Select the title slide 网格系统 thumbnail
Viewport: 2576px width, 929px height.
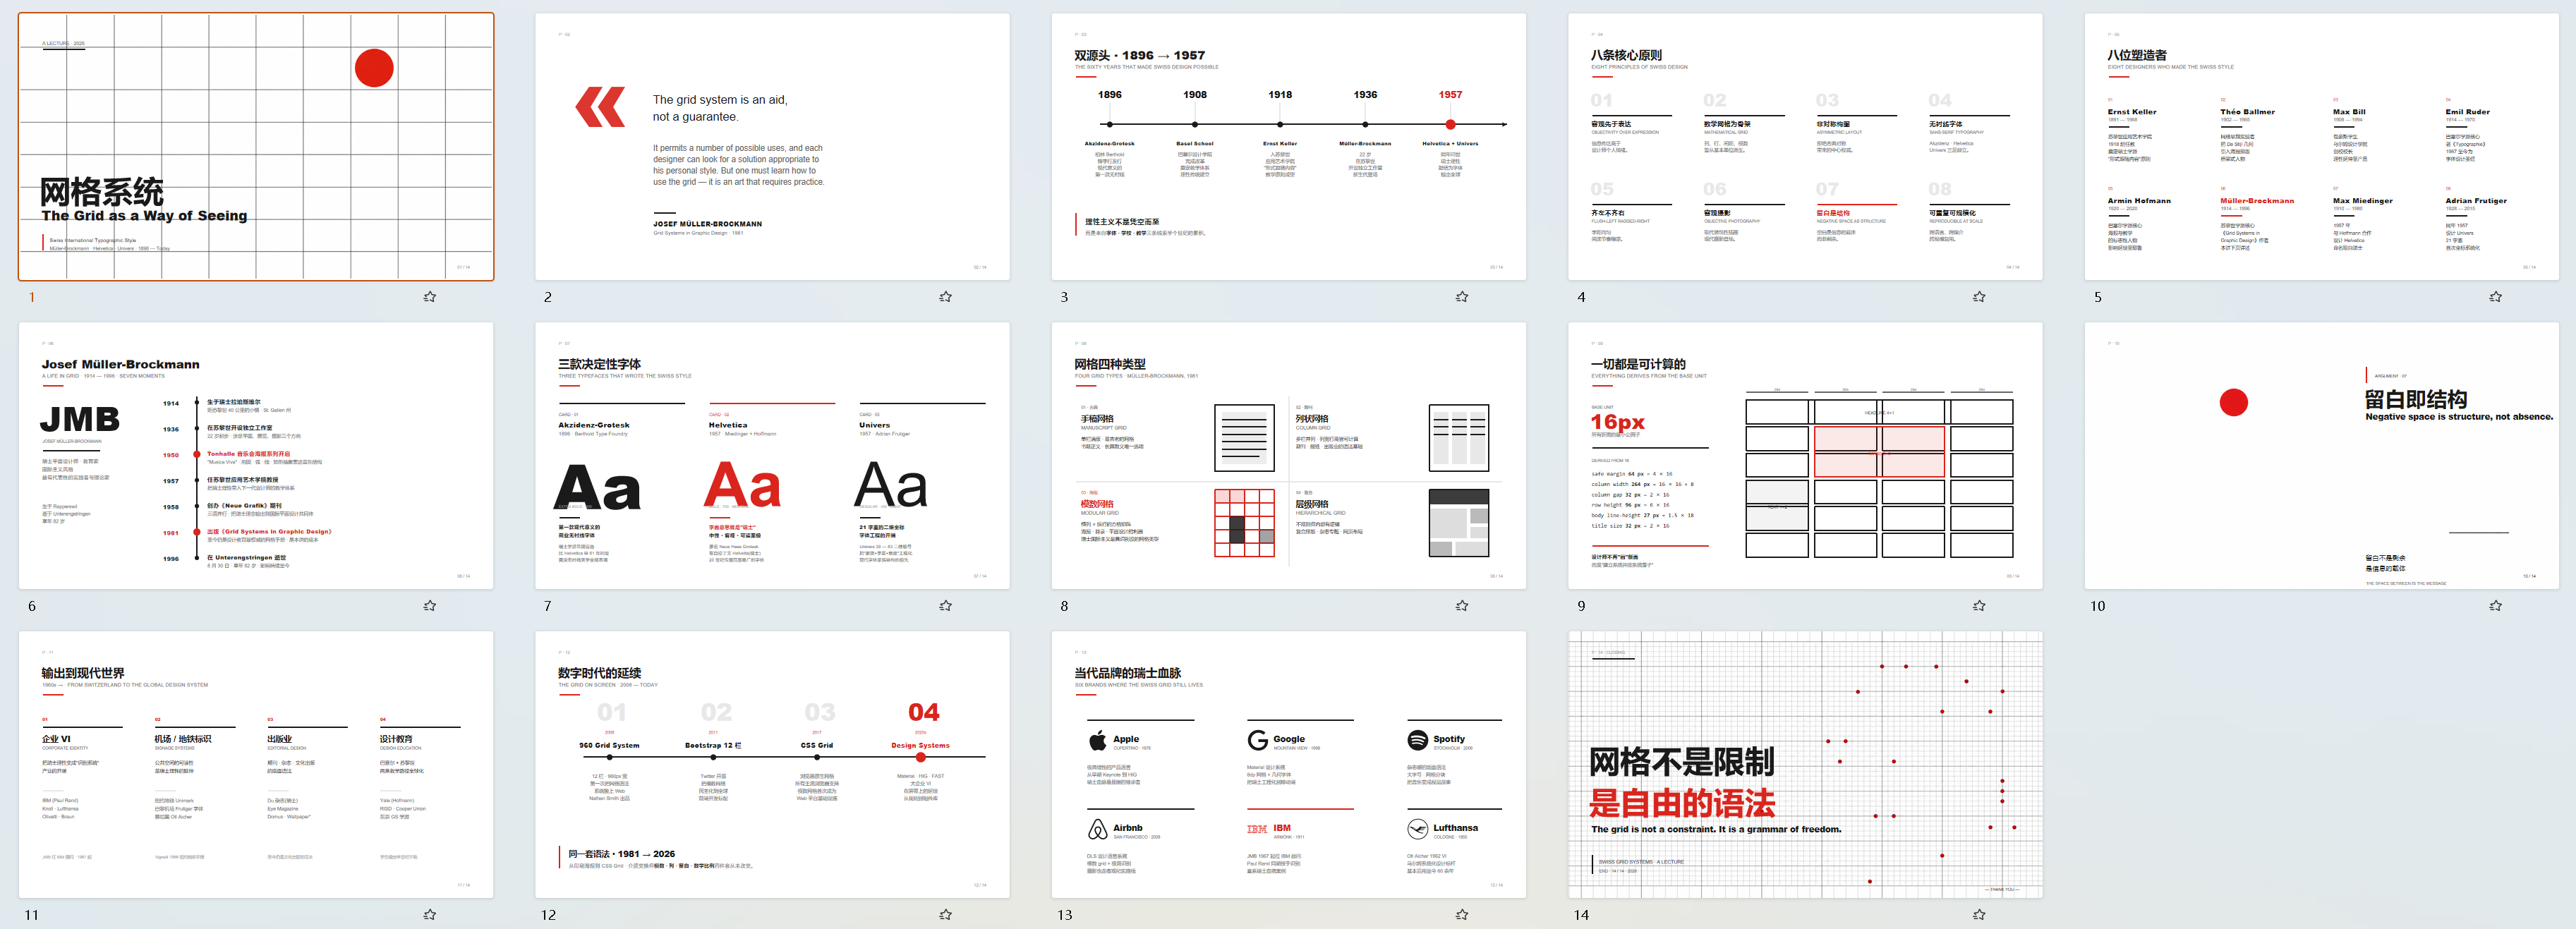pos(256,147)
